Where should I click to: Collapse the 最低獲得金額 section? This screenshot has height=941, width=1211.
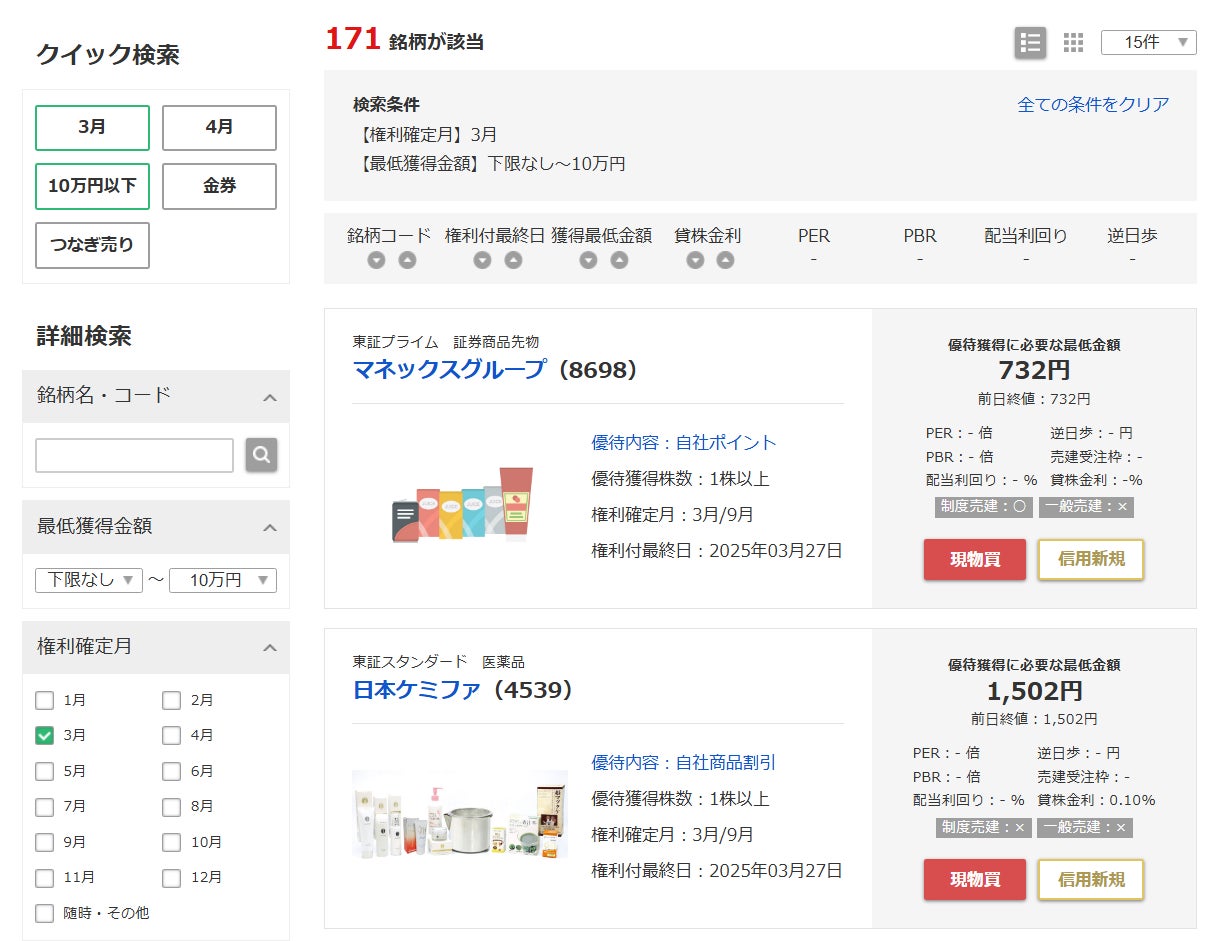click(156, 527)
